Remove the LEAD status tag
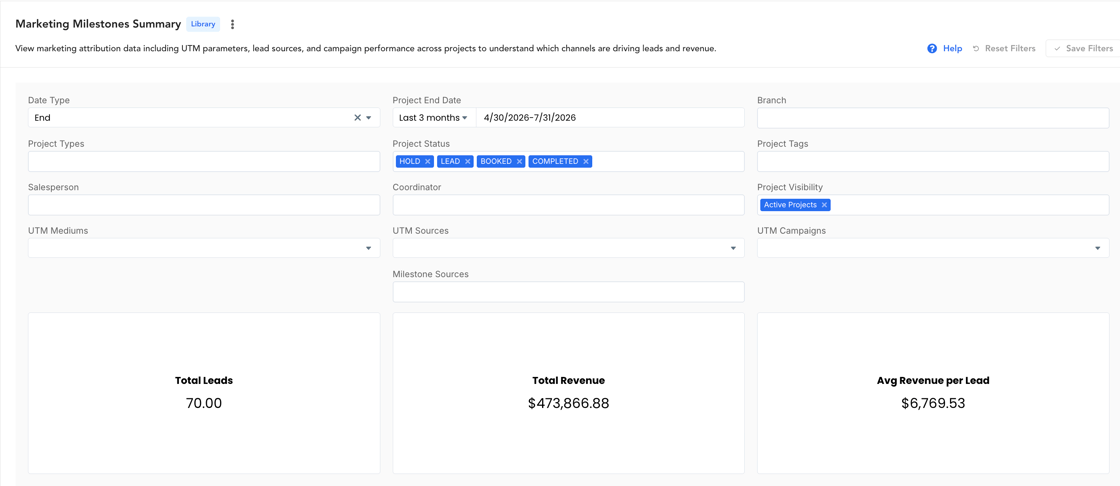 click(x=468, y=162)
